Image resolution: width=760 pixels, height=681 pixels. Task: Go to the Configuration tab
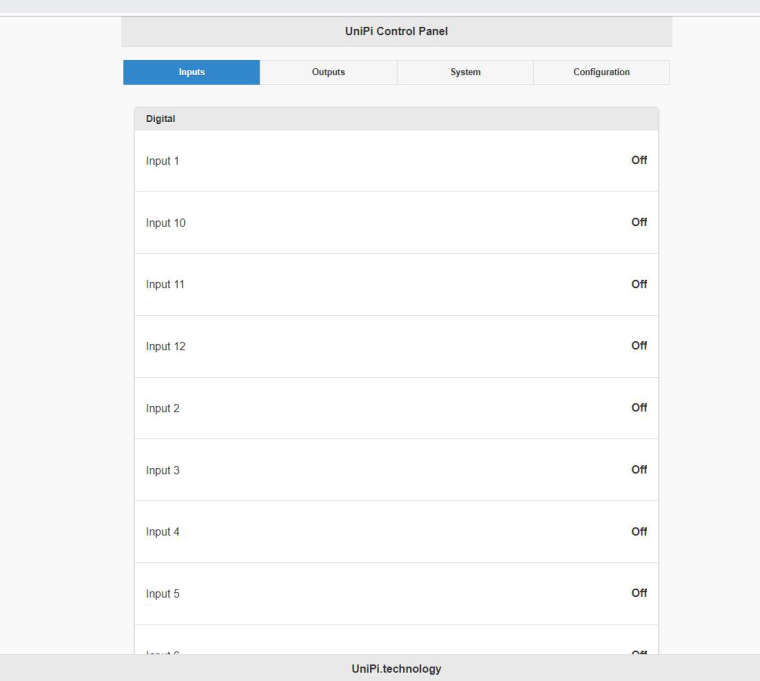click(601, 72)
